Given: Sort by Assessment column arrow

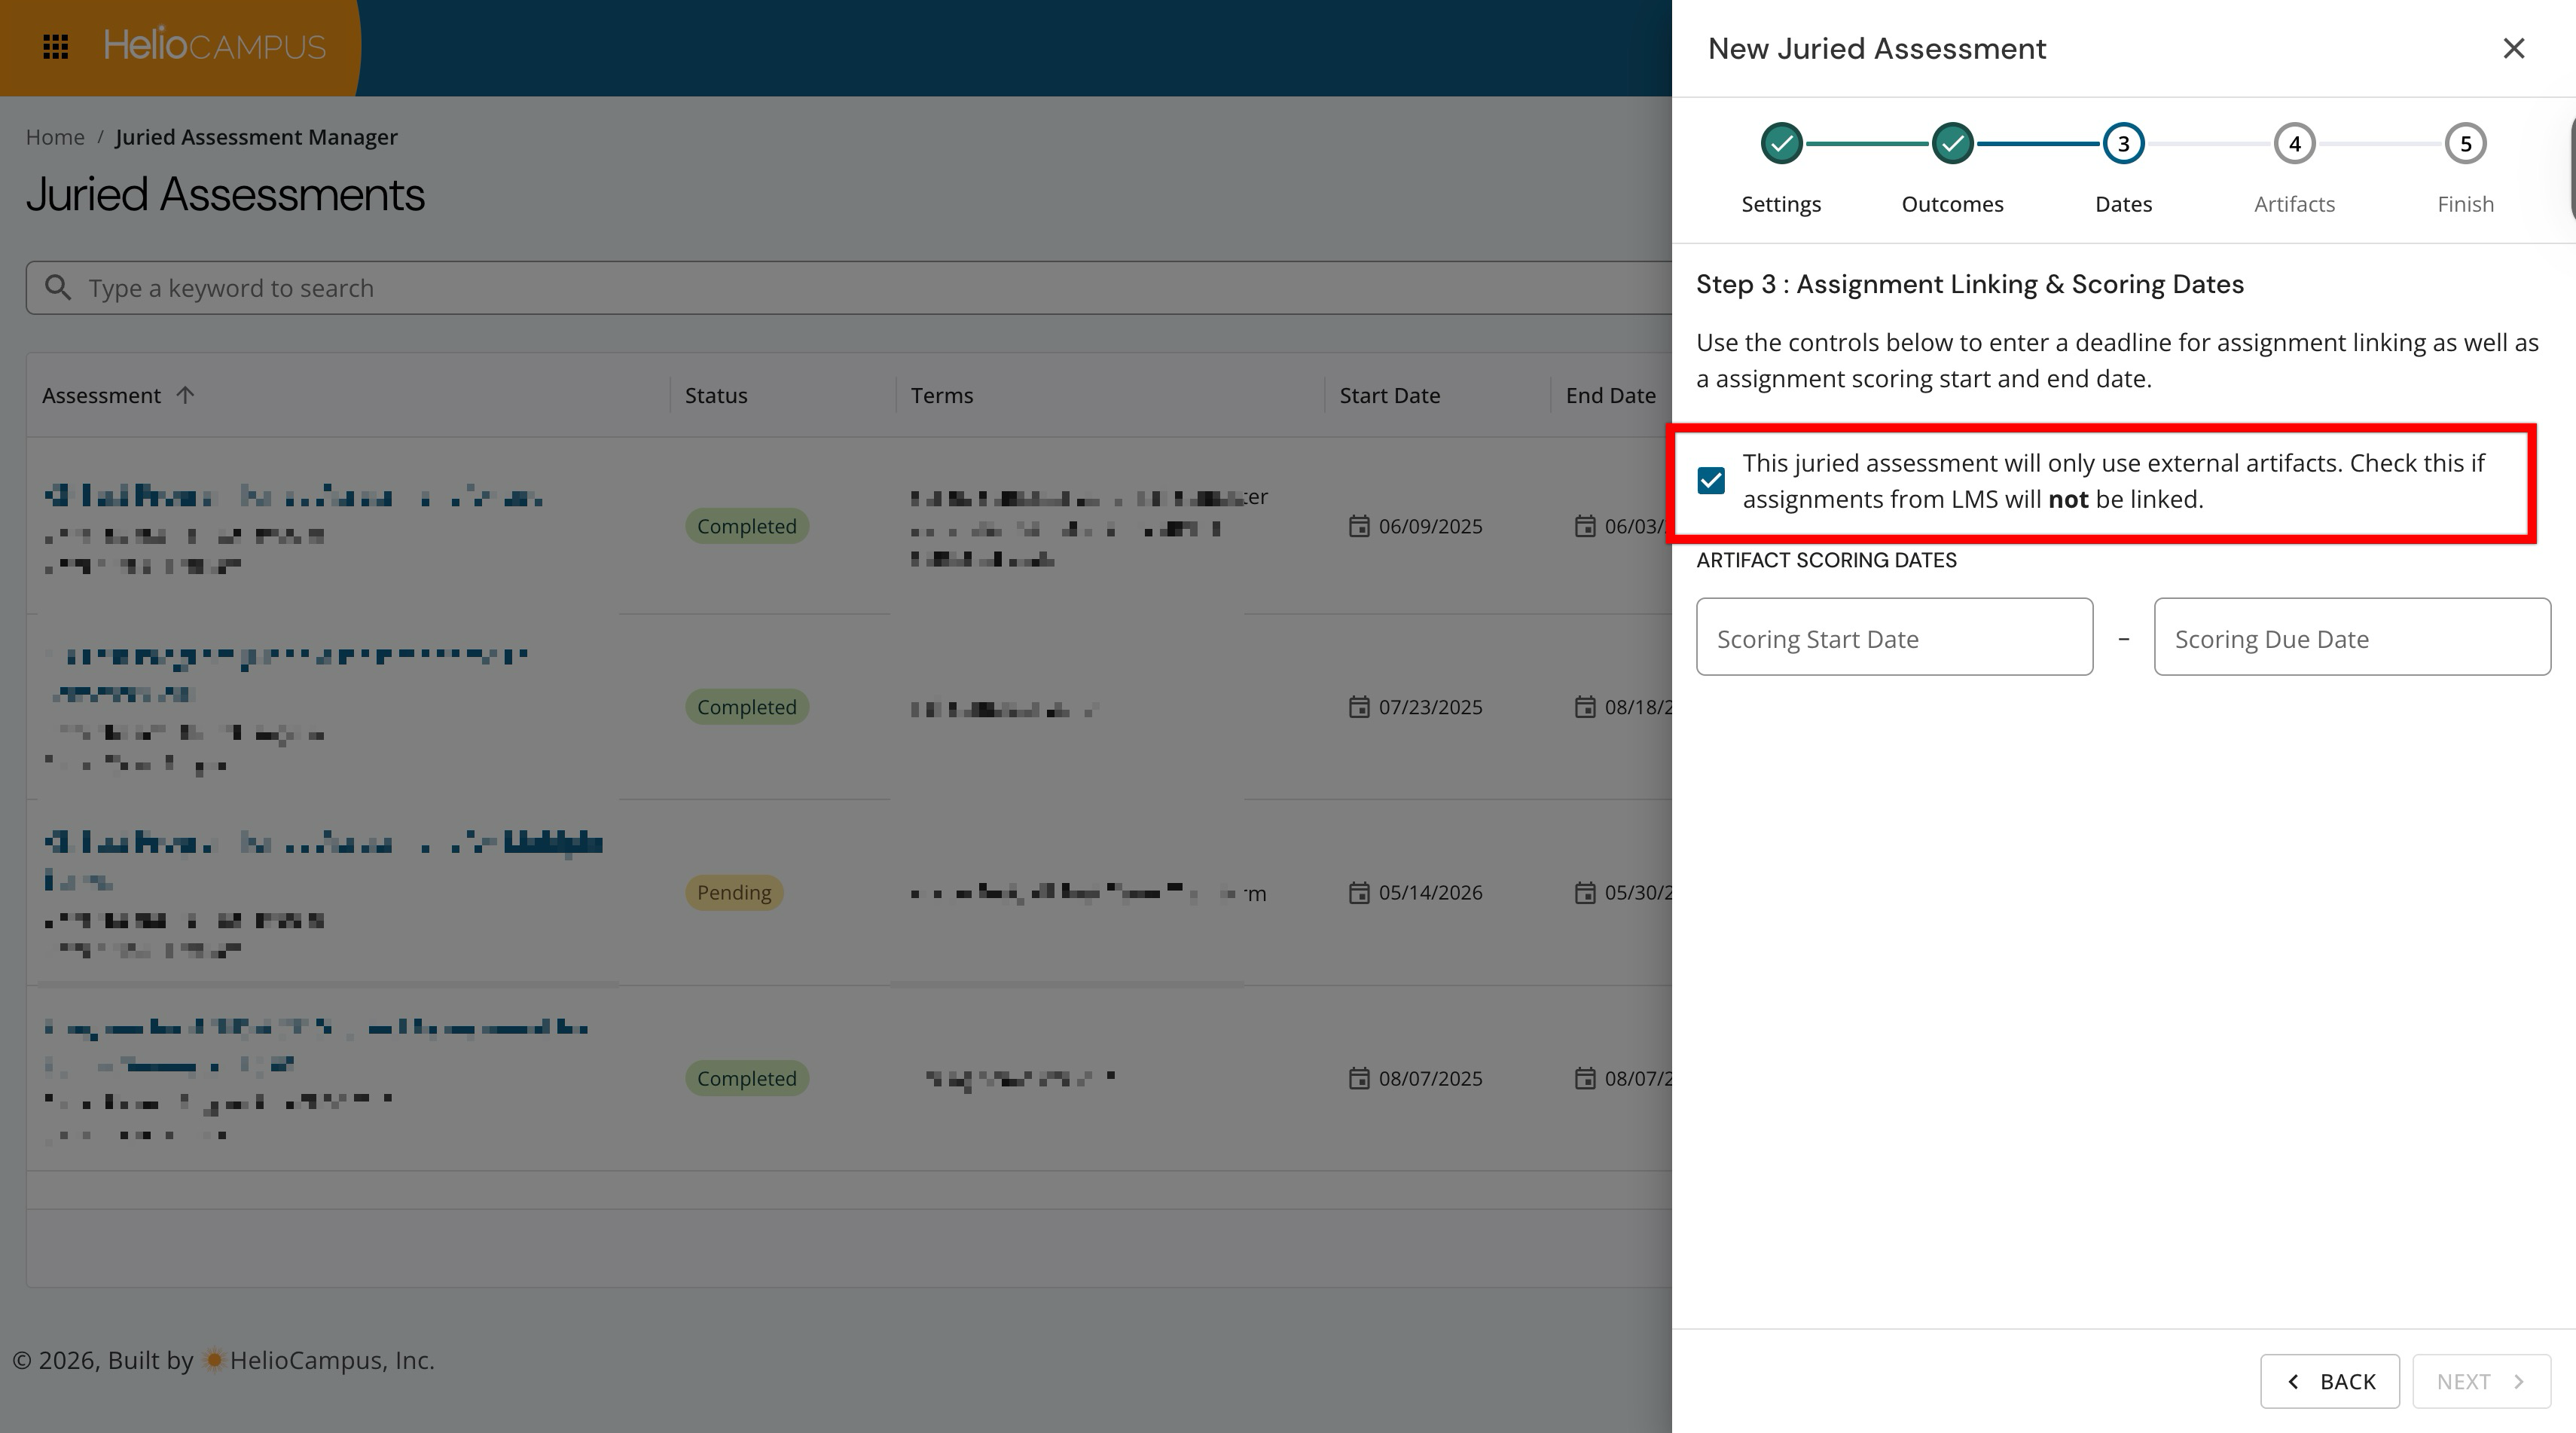Looking at the screenshot, I should click(x=185, y=395).
